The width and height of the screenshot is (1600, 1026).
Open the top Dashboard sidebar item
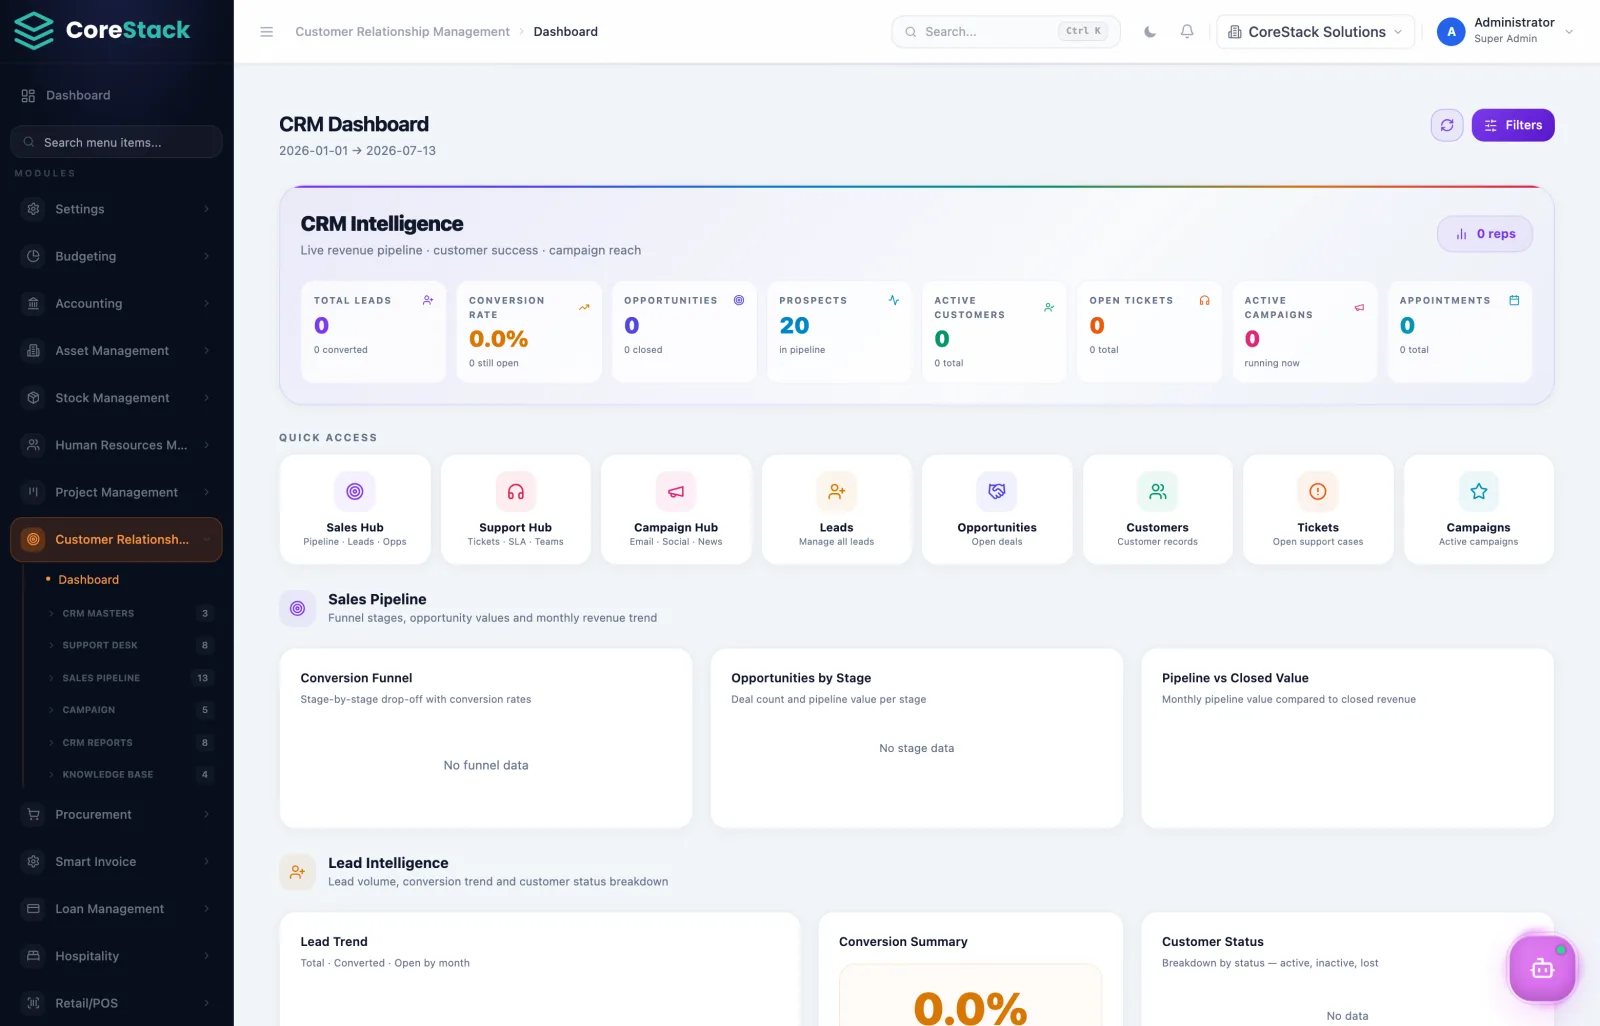[116, 95]
